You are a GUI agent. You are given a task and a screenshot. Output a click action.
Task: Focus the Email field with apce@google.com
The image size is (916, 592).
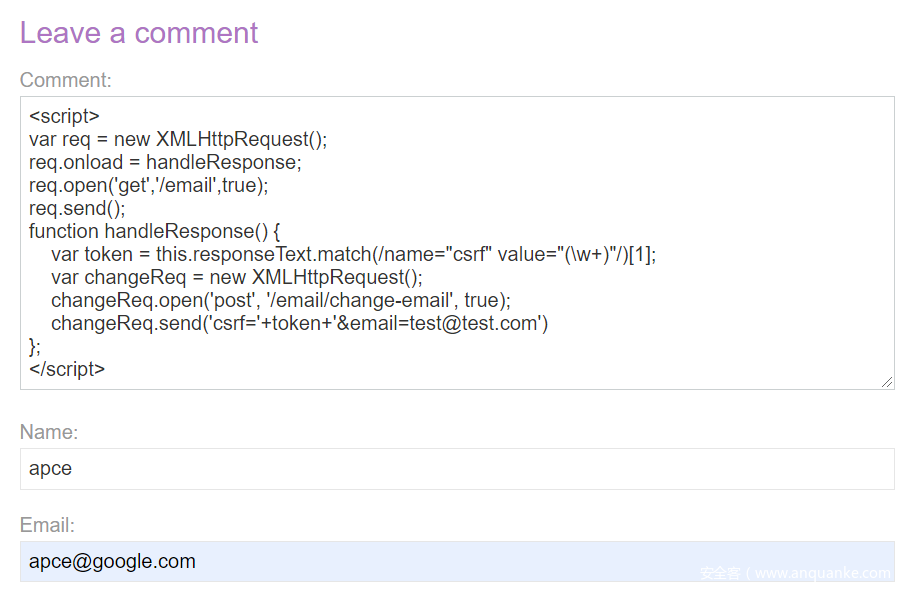[x=456, y=561]
